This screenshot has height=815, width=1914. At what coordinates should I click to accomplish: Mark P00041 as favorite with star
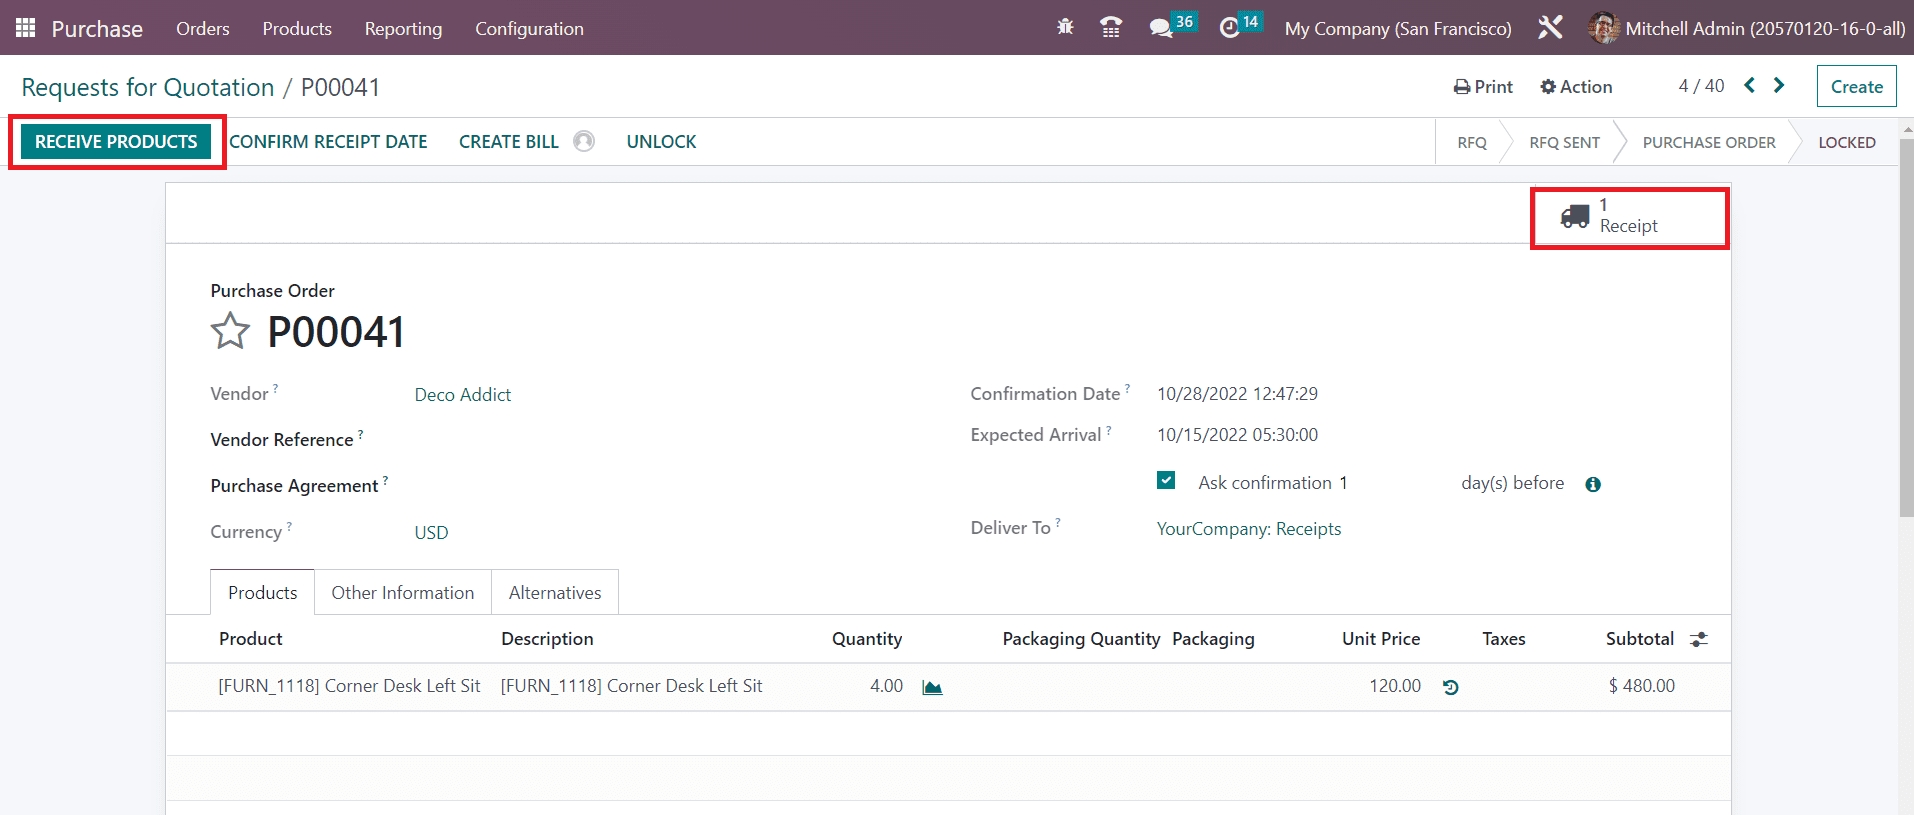point(230,331)
